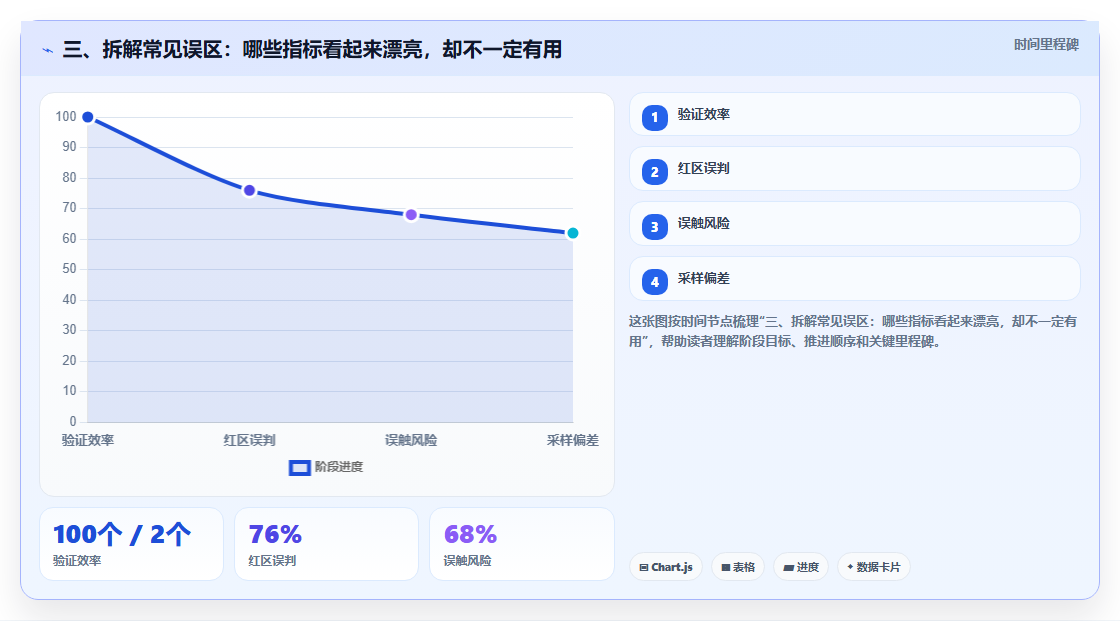Screen dimensions: 1120x621
Task: Click x-axis label 红区误判
Action: pos(249,440)
